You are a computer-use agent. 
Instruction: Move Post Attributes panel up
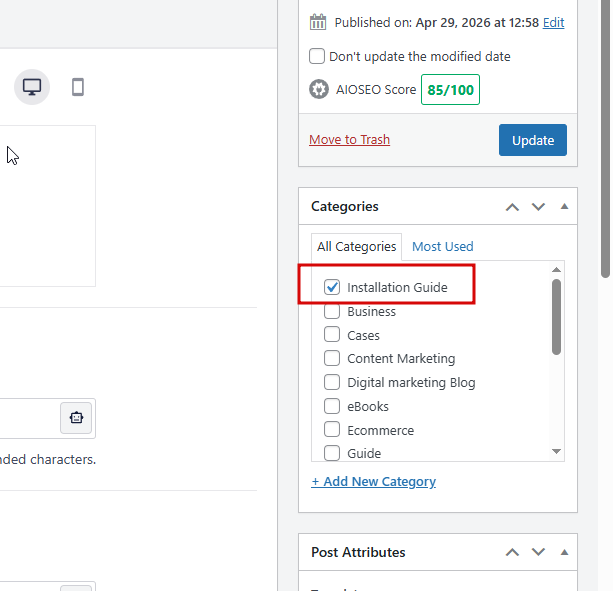pos(512,552)
